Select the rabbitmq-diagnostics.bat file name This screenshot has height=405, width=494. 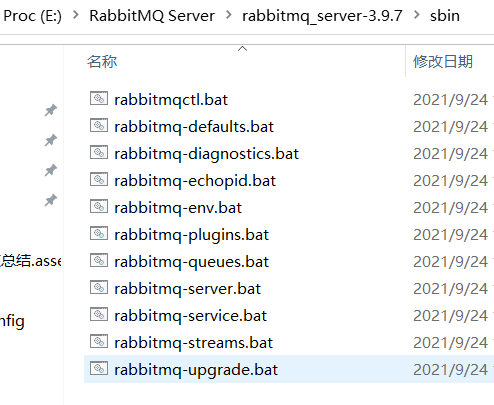coord(206,154)
